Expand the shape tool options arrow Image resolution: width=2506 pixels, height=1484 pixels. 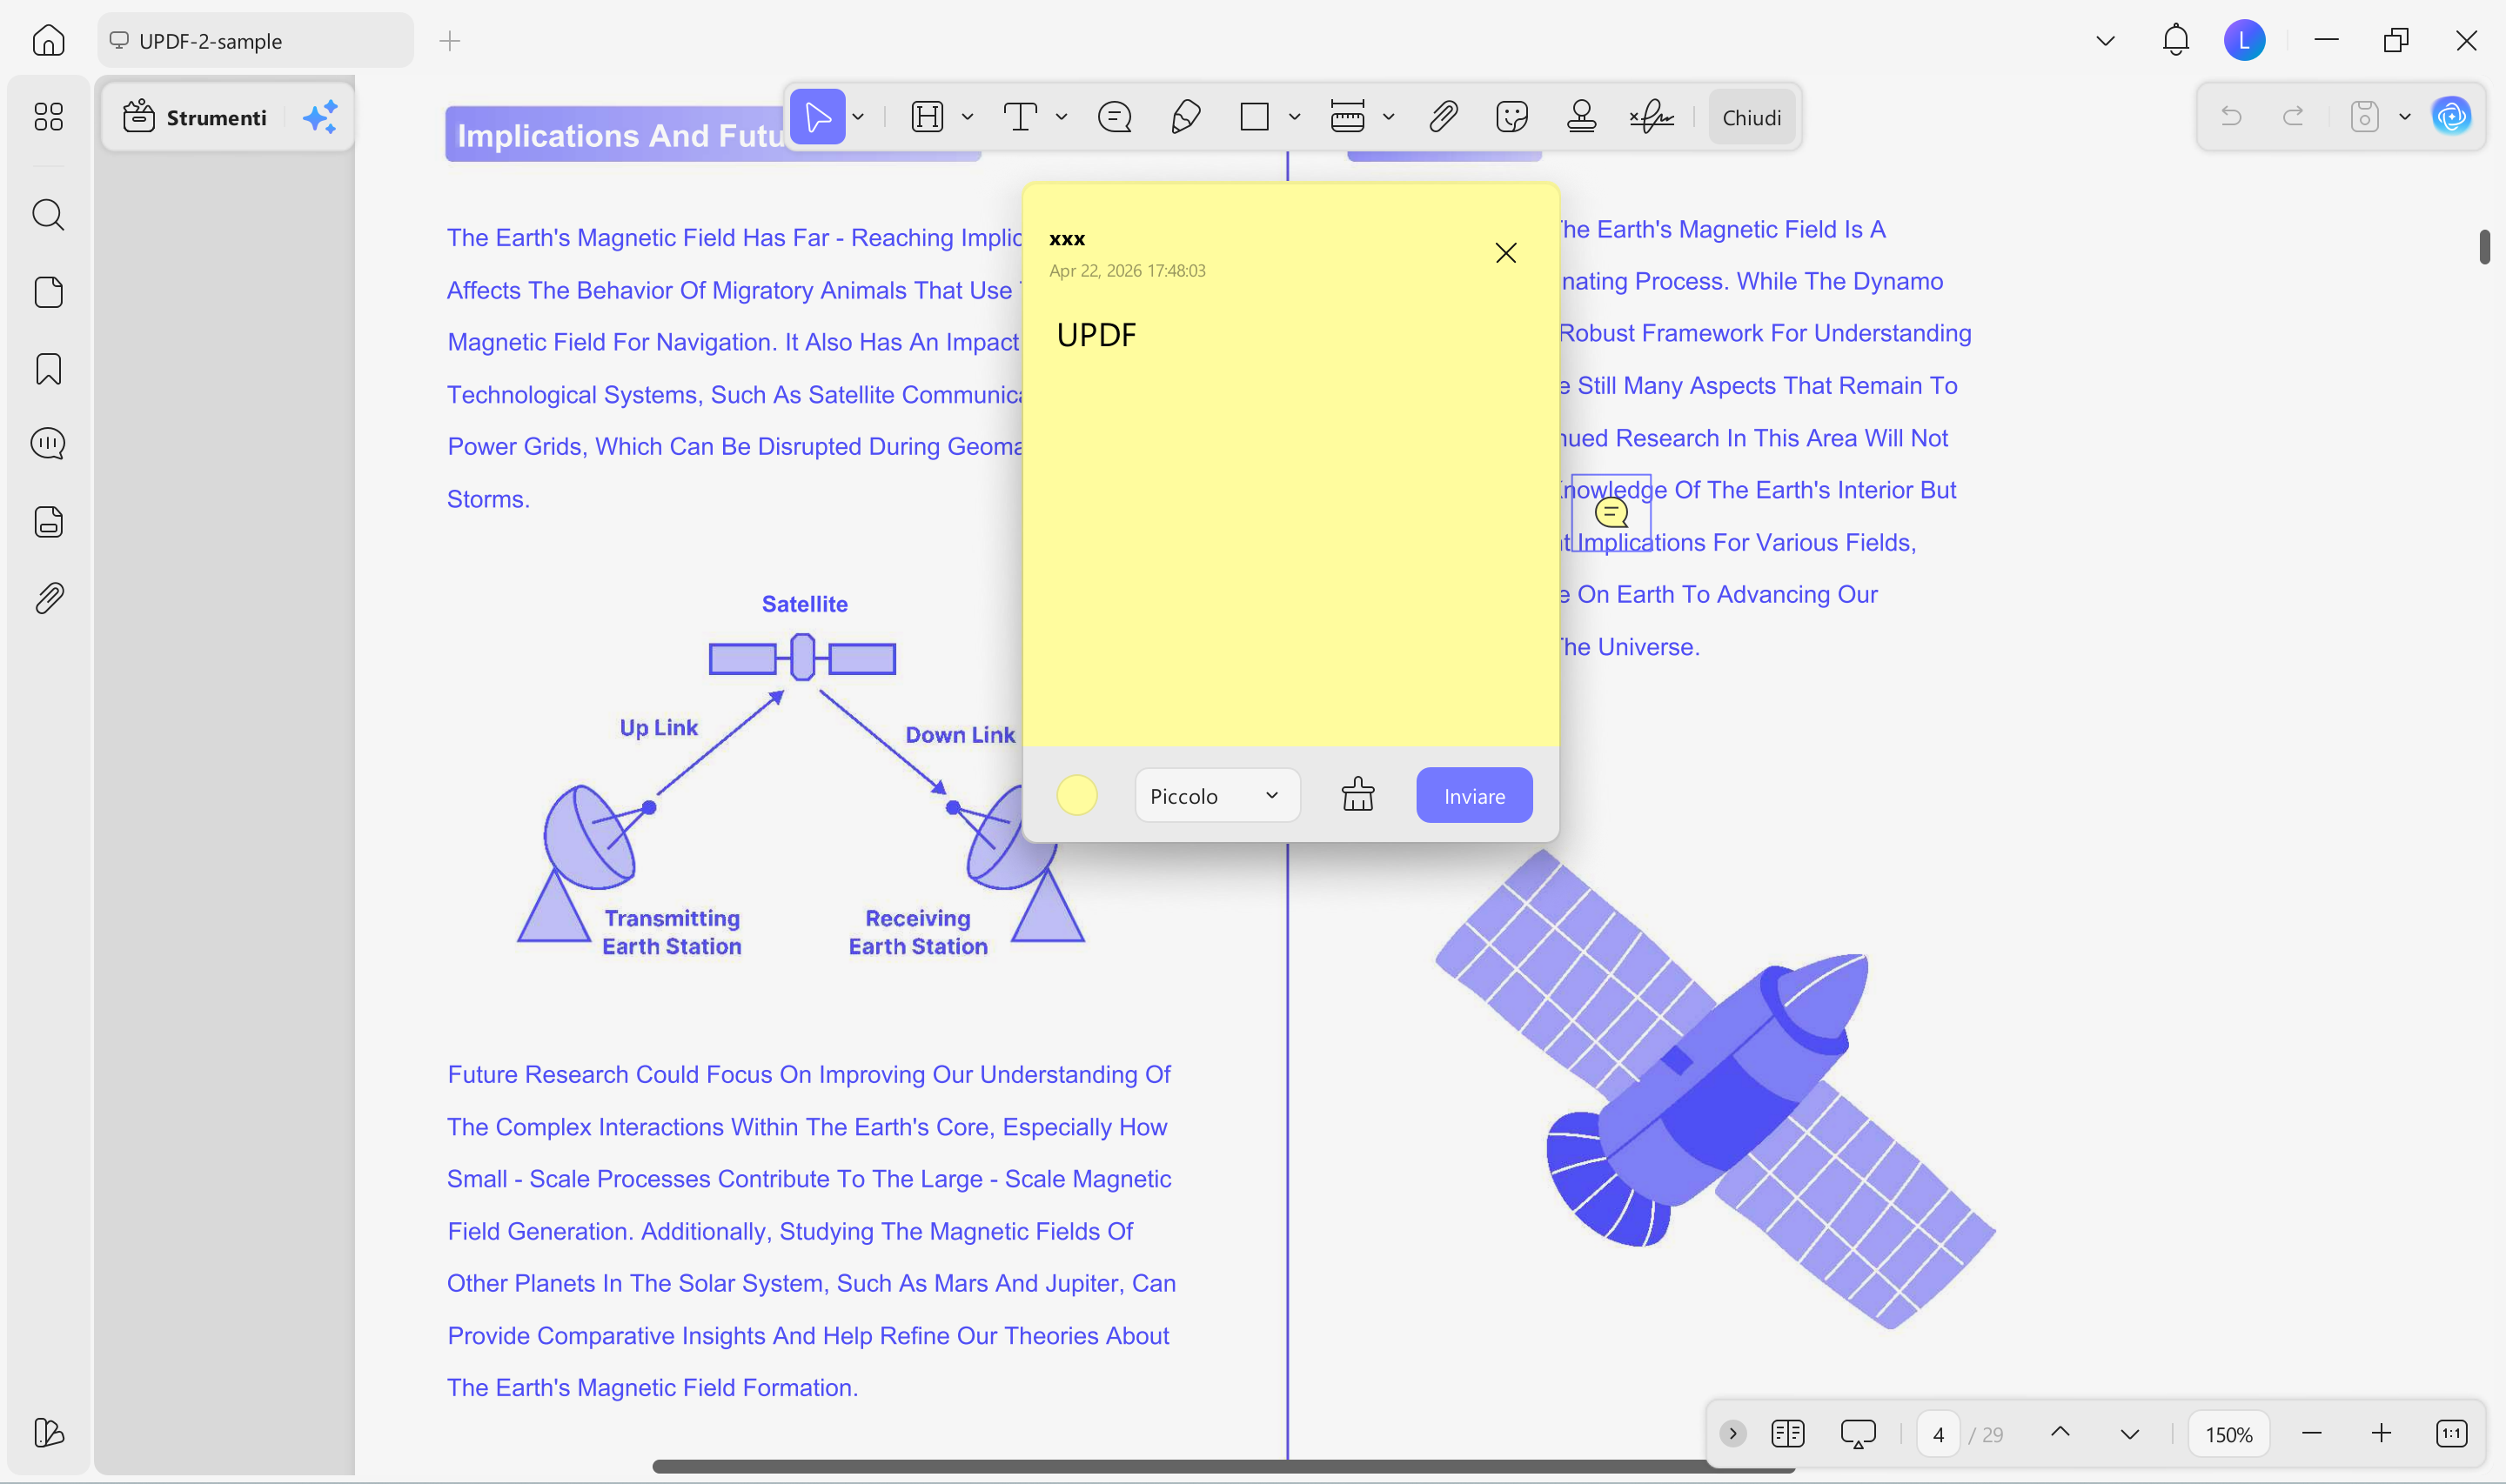click(x=1294, y=117)
